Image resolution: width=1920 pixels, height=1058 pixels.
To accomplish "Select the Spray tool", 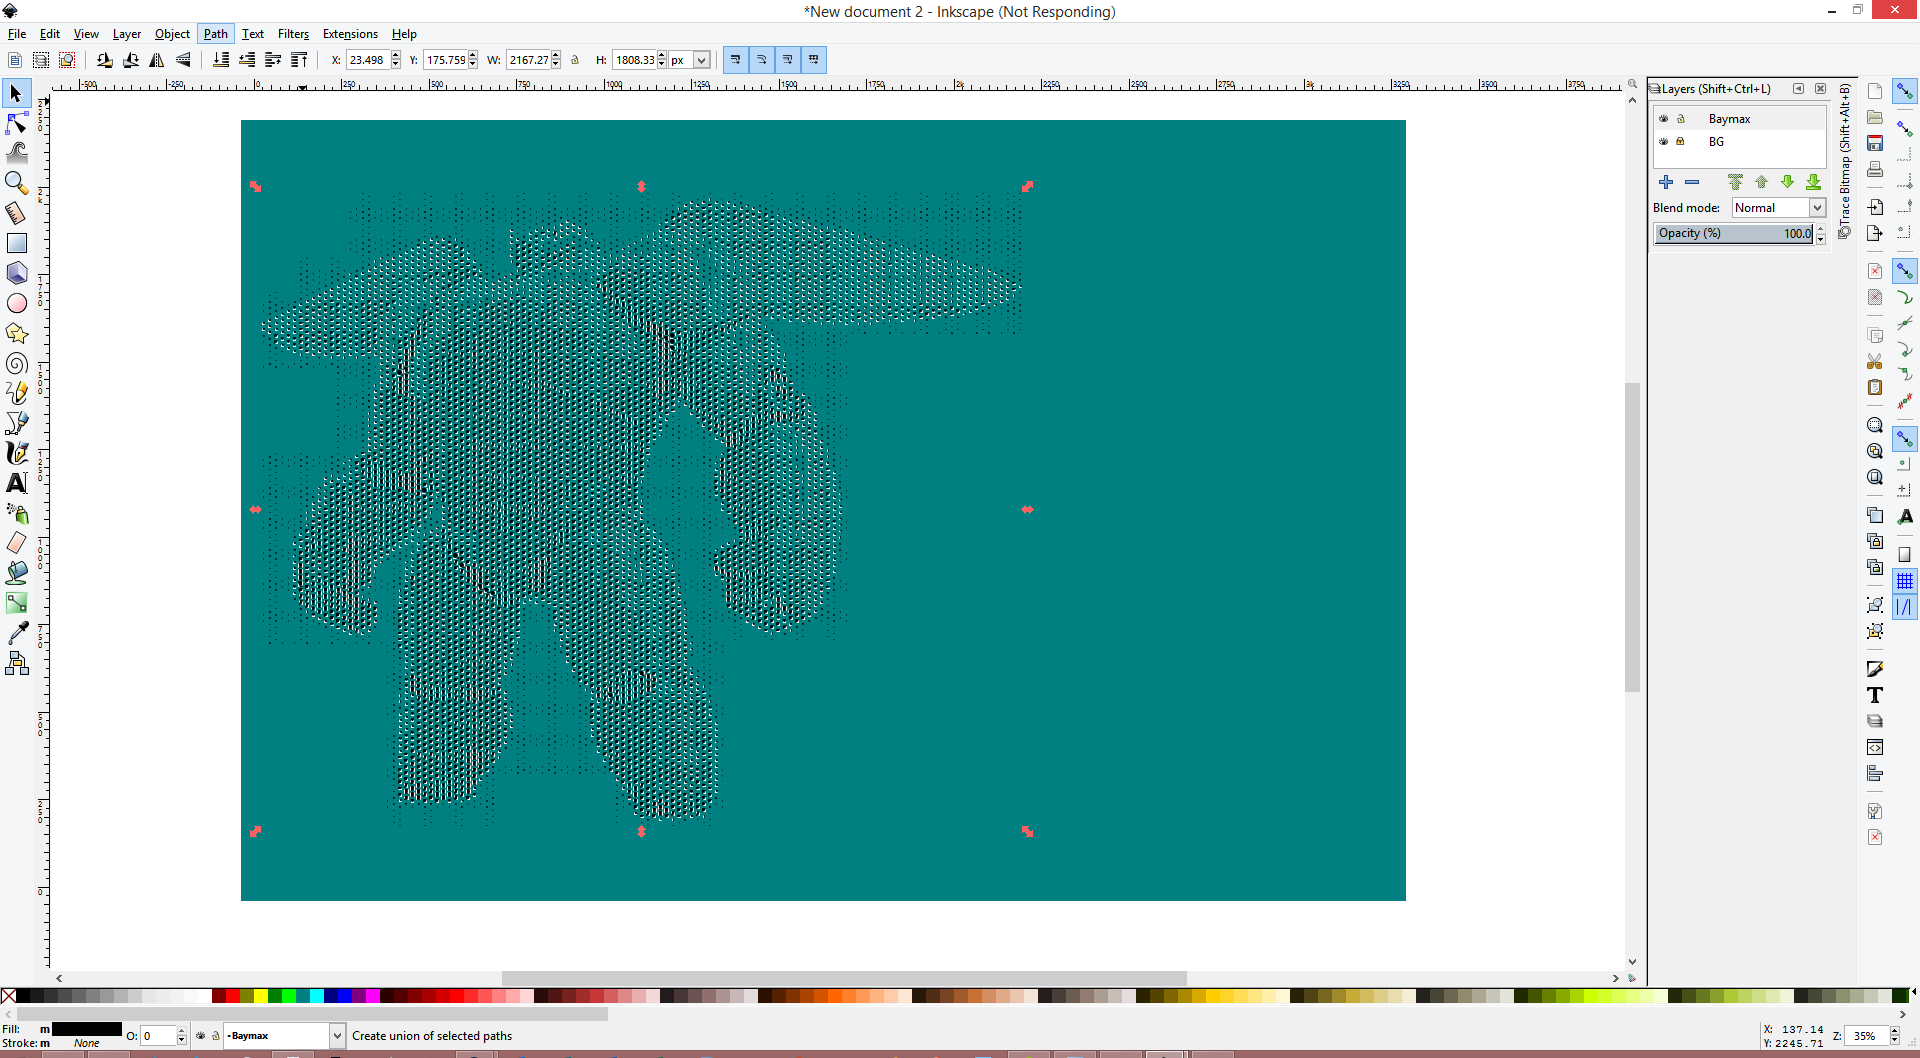I will click(17, 513).
